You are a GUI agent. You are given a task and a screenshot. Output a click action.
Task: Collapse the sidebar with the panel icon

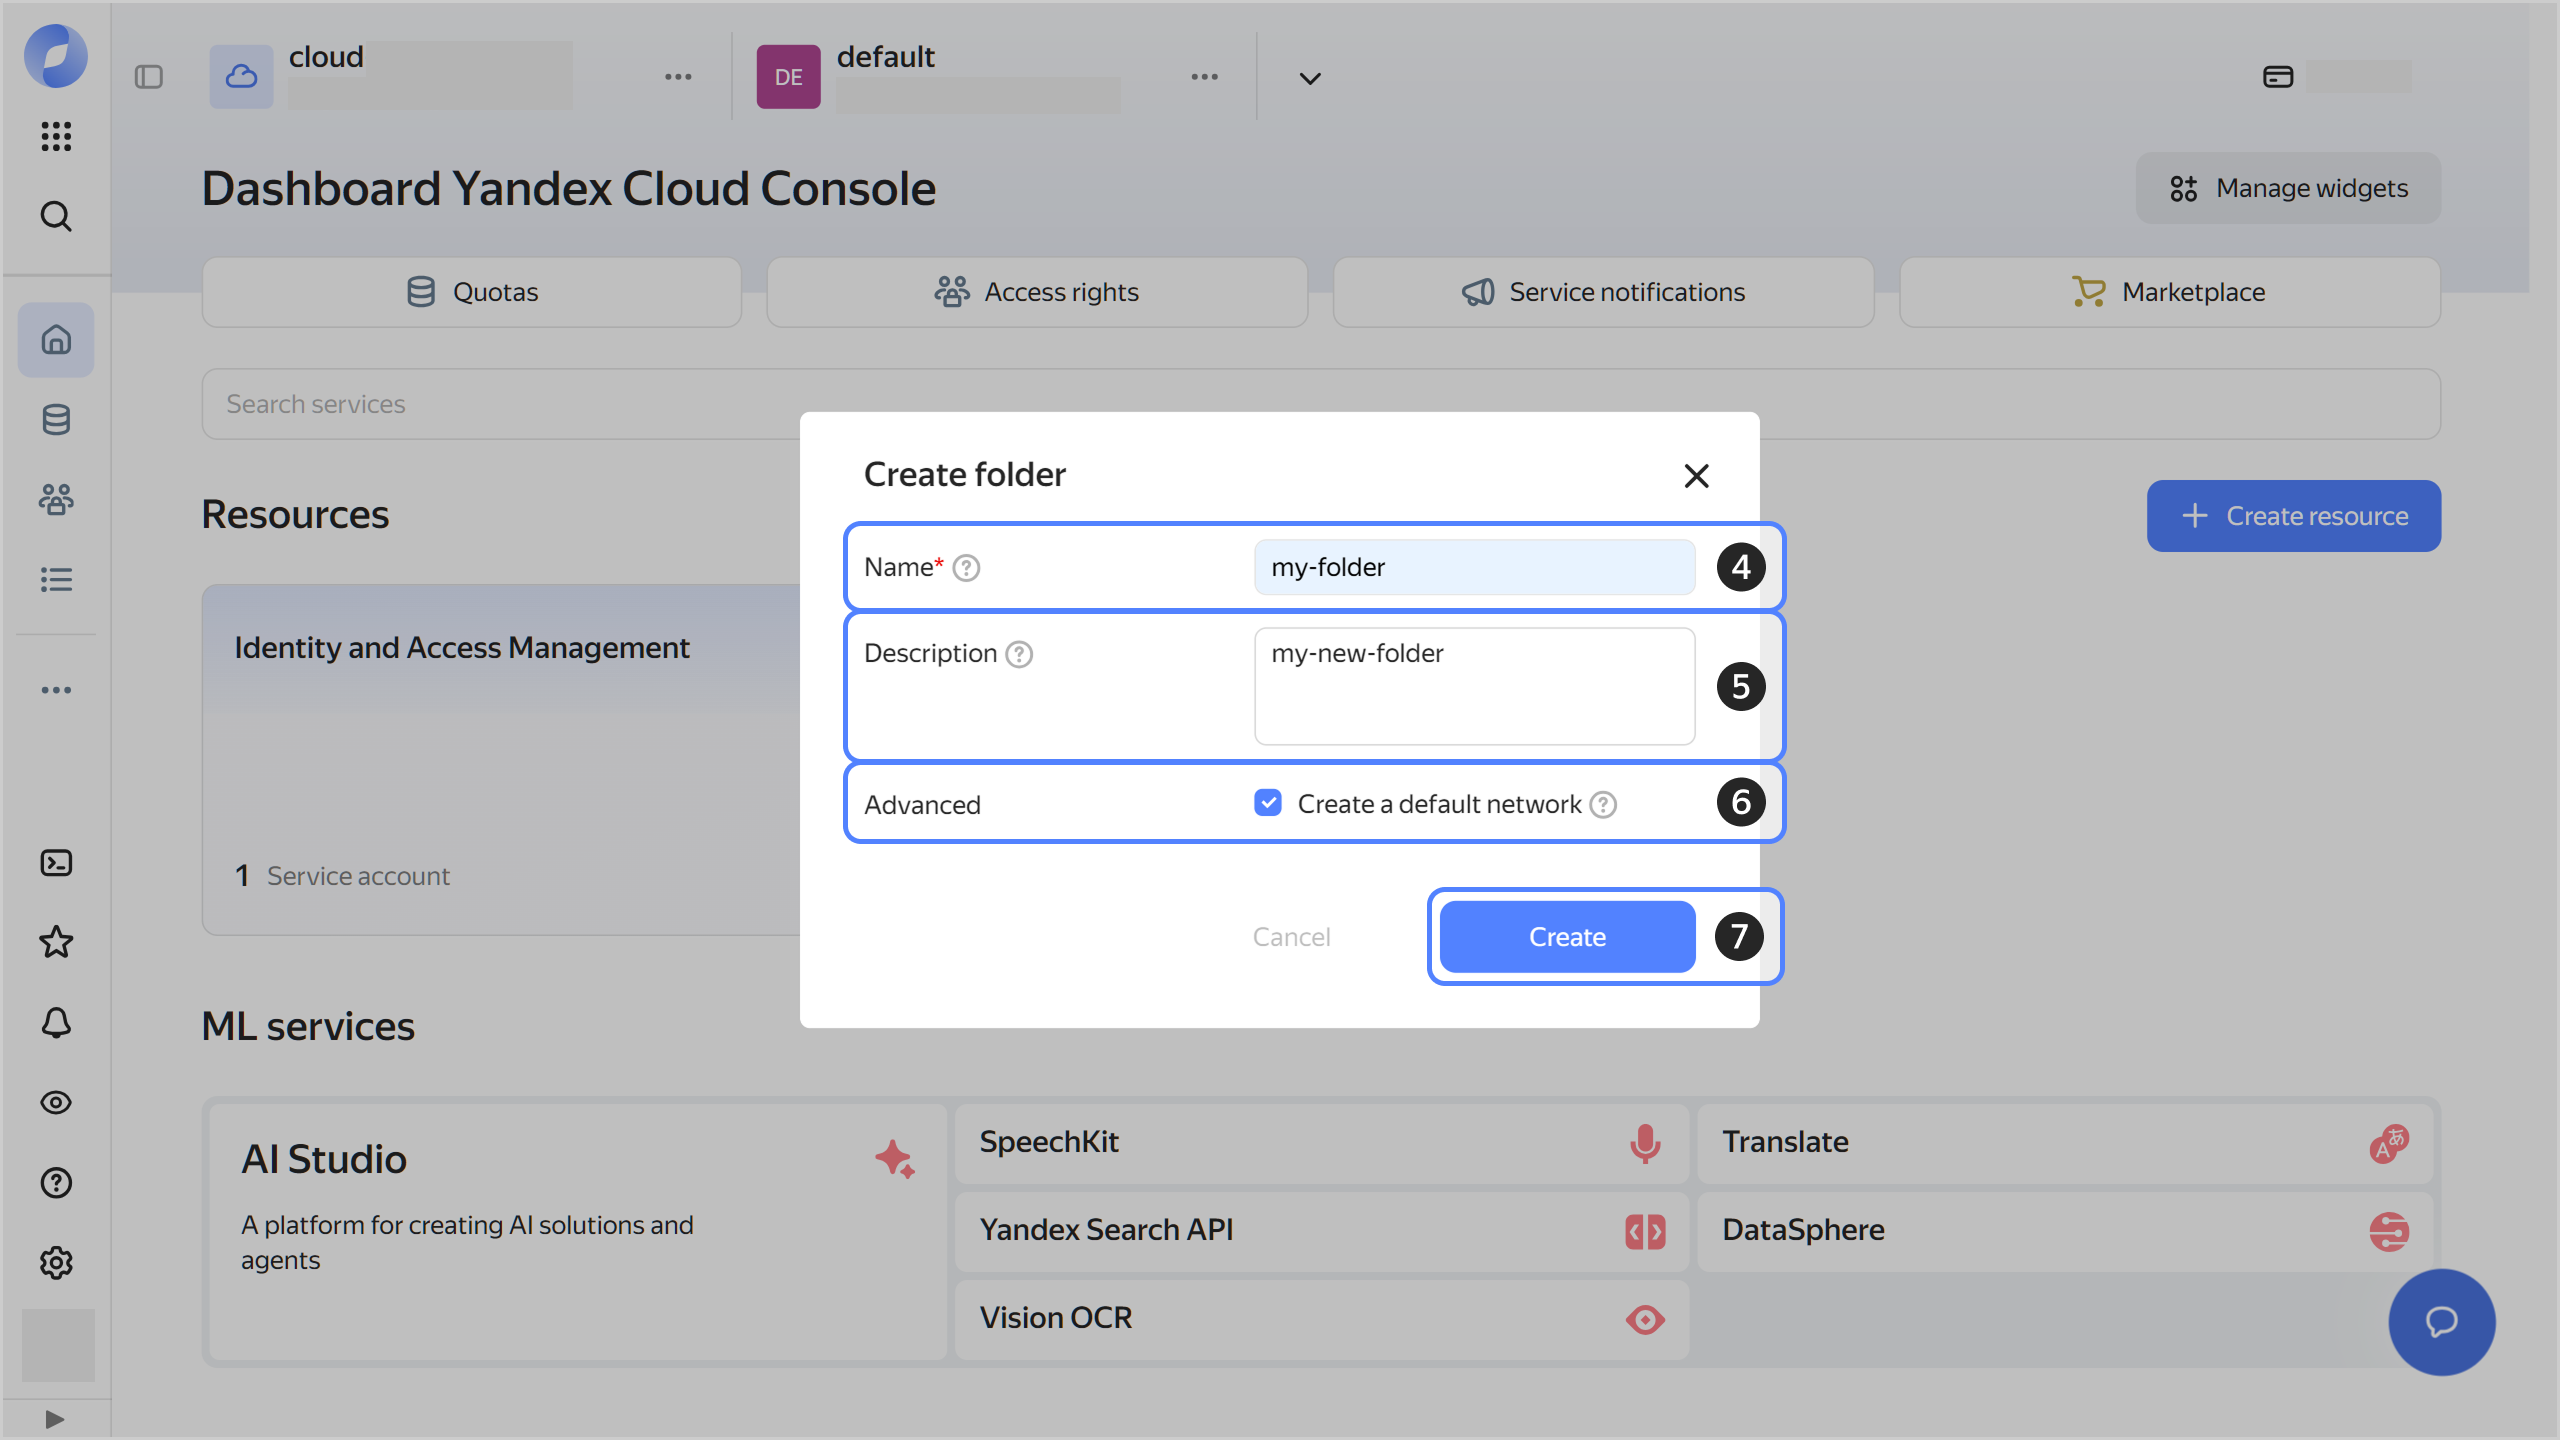point(150,76)
